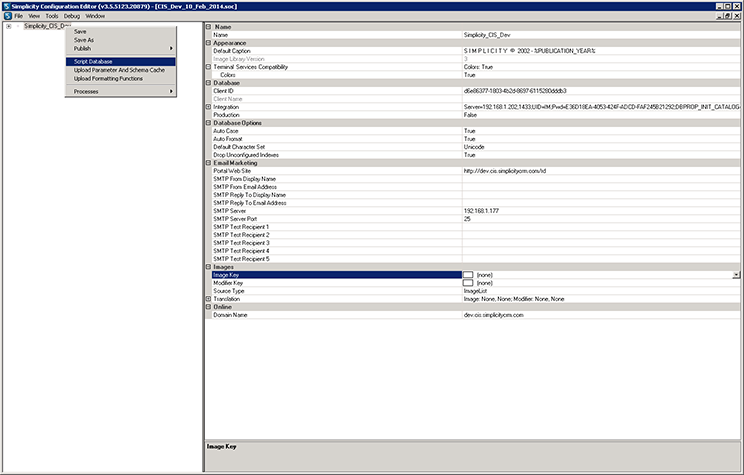Open the Debug menu
744x475 pixels.
click(x=72, y=16)
